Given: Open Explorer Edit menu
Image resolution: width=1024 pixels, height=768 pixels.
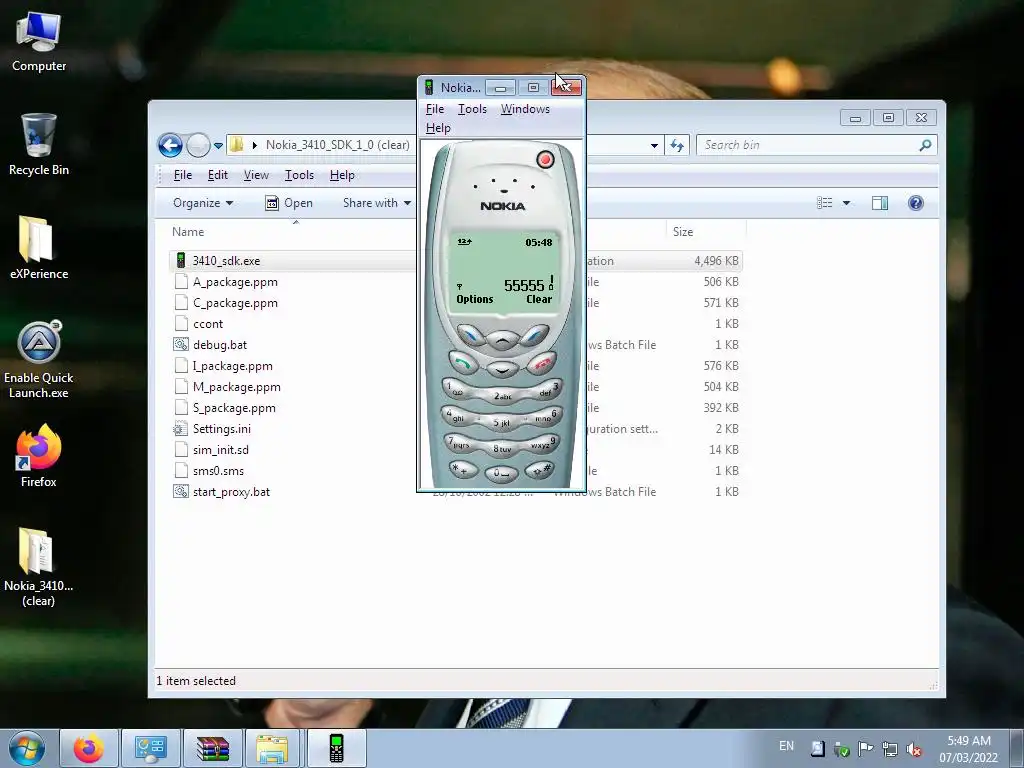Looking at the screenshot, I should click(217, 175).
